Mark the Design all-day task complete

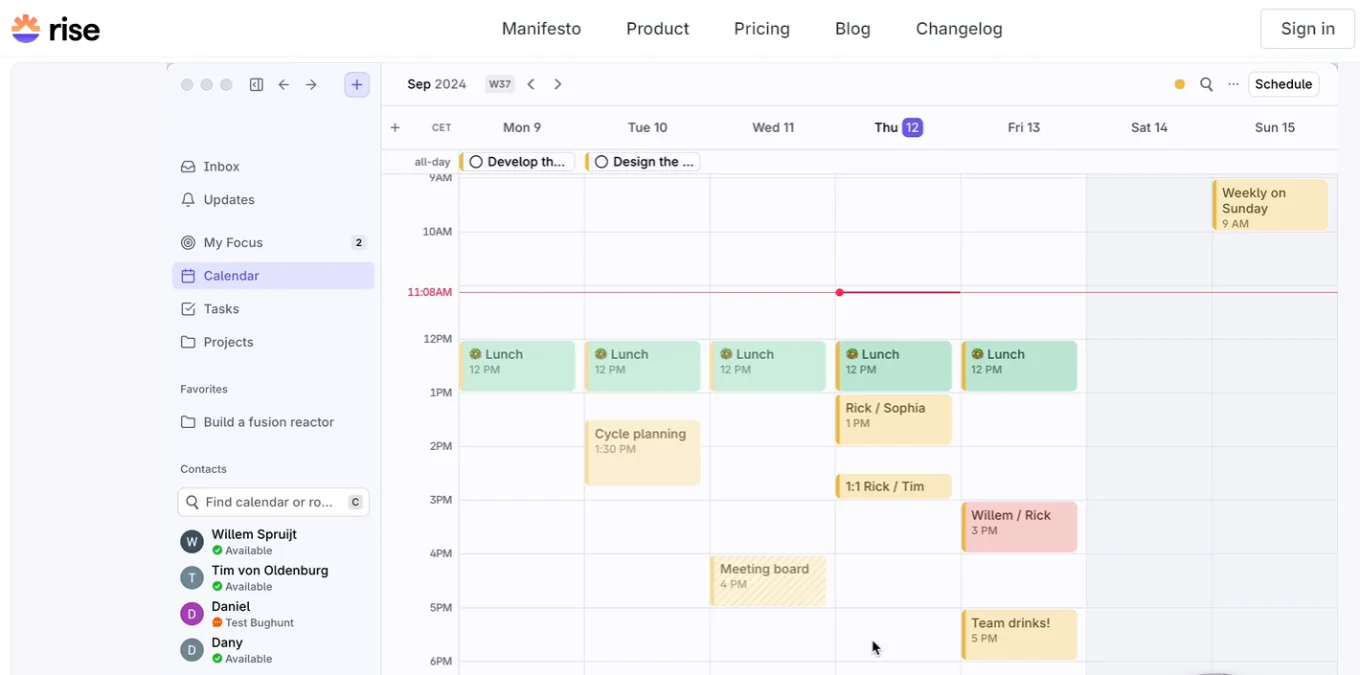tap(601, 161)
